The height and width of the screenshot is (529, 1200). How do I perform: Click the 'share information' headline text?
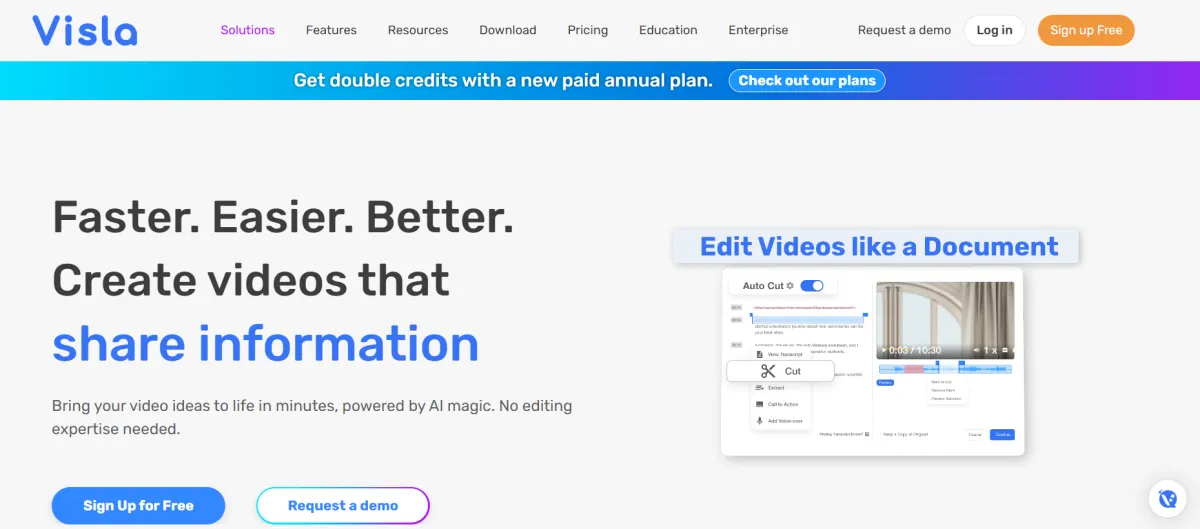(266, 343)
